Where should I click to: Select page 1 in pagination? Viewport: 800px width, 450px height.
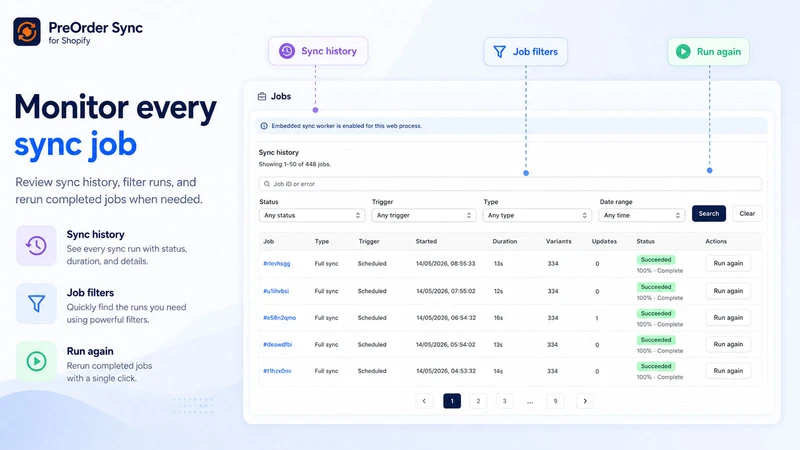(x=452, y=401)
